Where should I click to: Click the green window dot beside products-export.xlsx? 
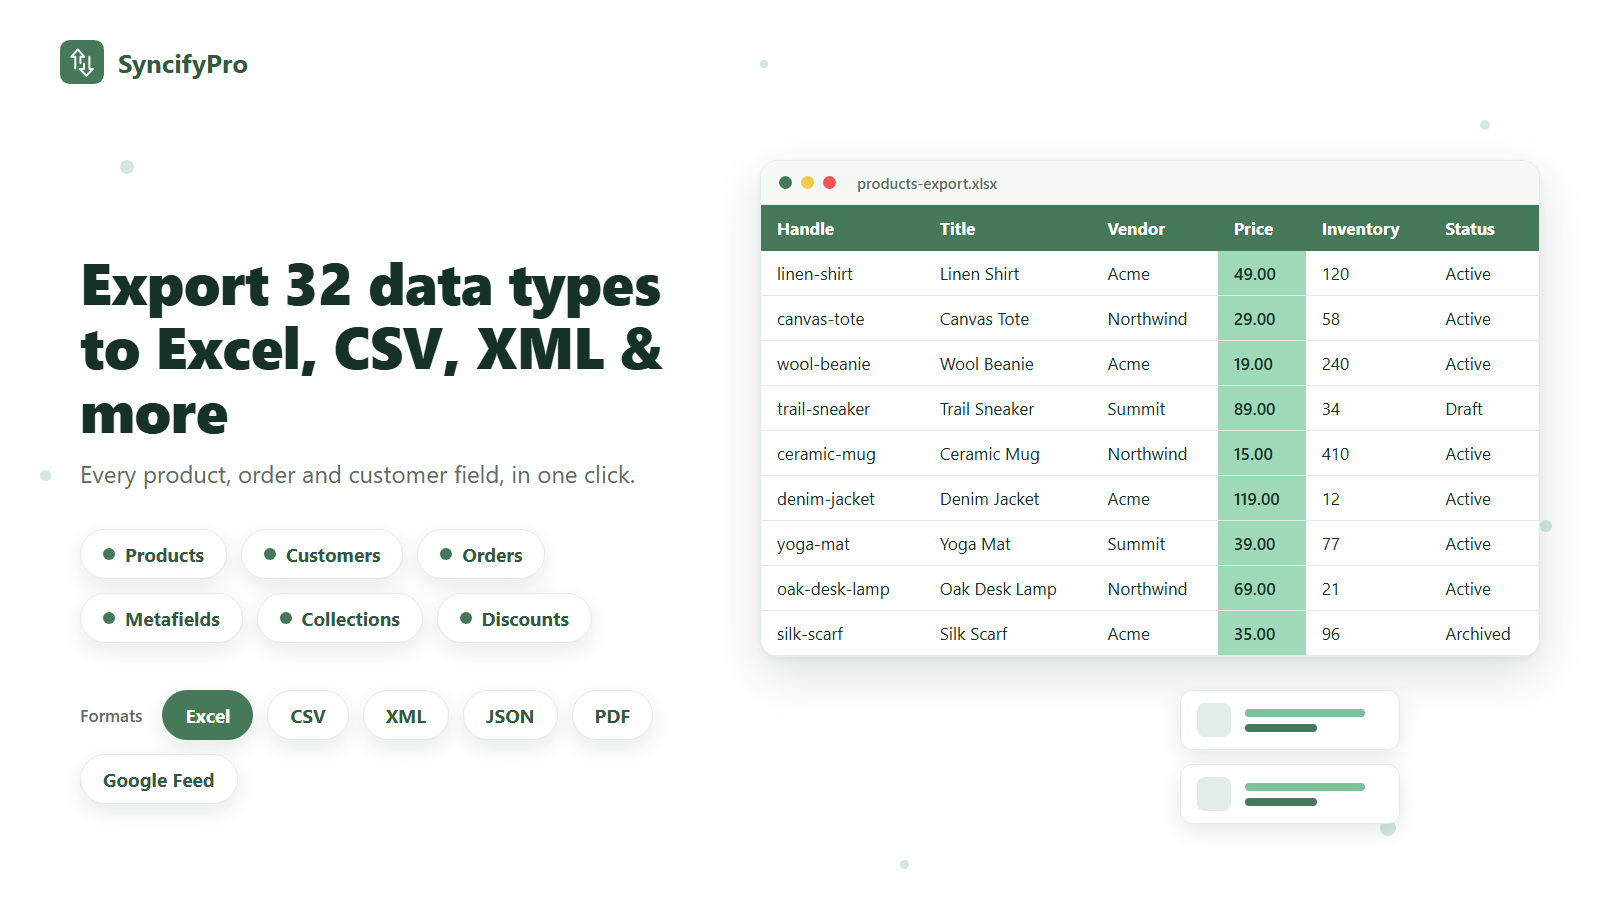click(785, 182)
